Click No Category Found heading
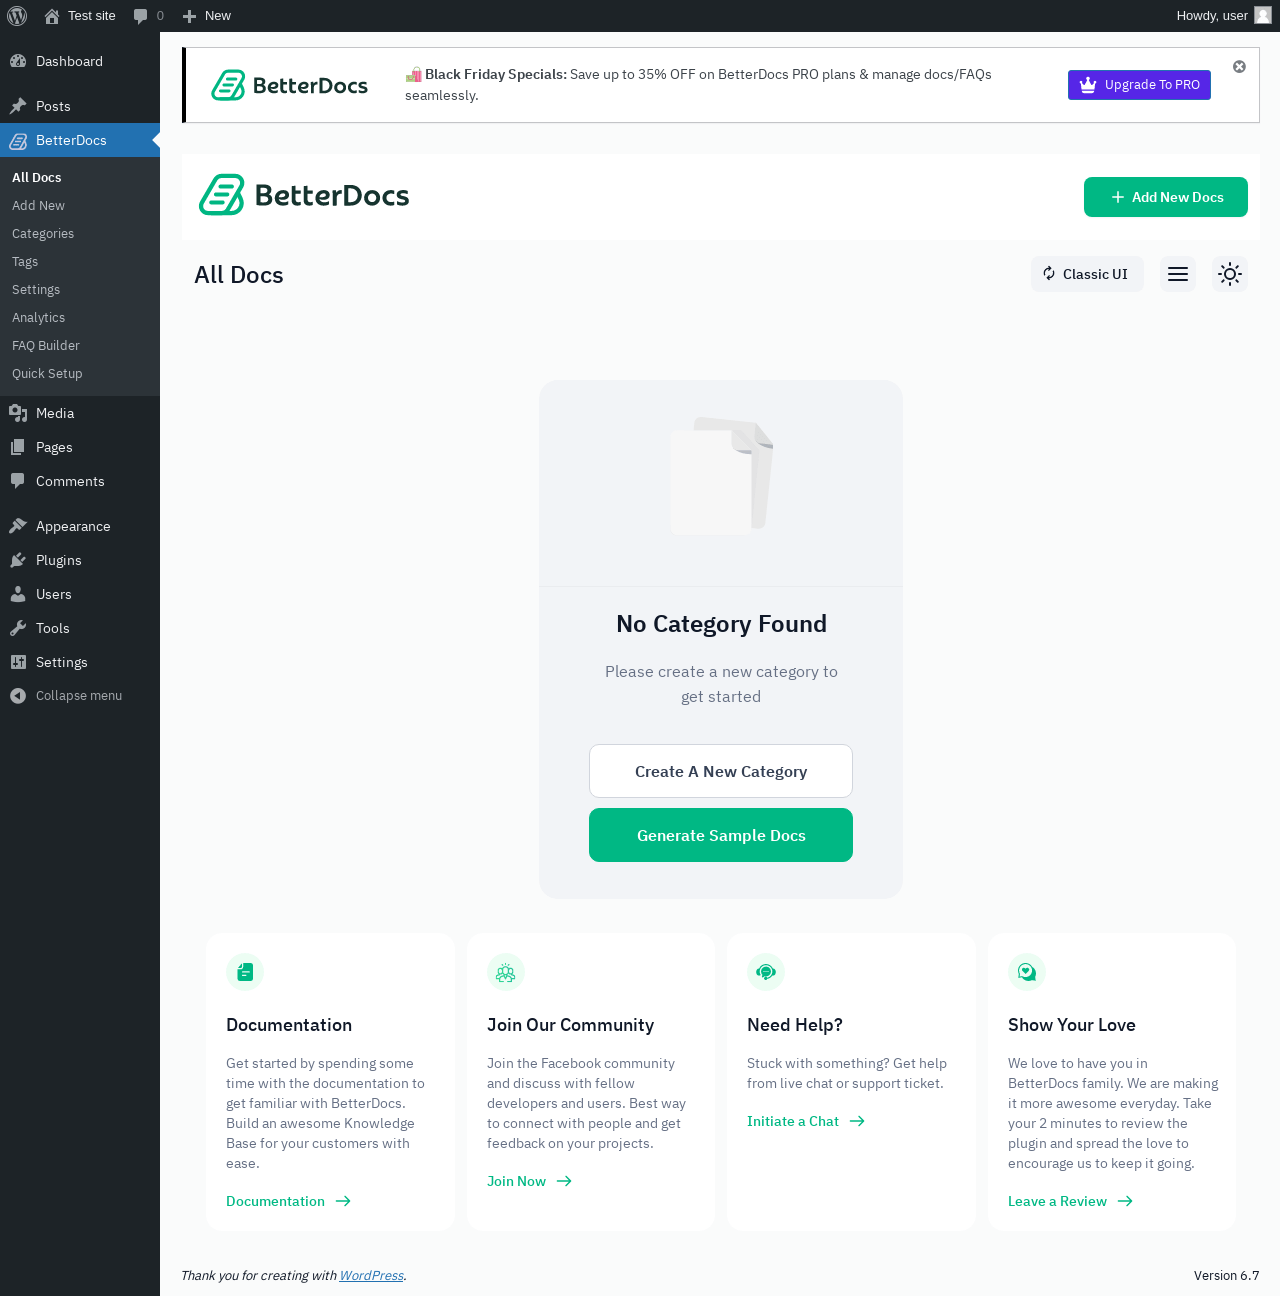 tap(721, 624)
